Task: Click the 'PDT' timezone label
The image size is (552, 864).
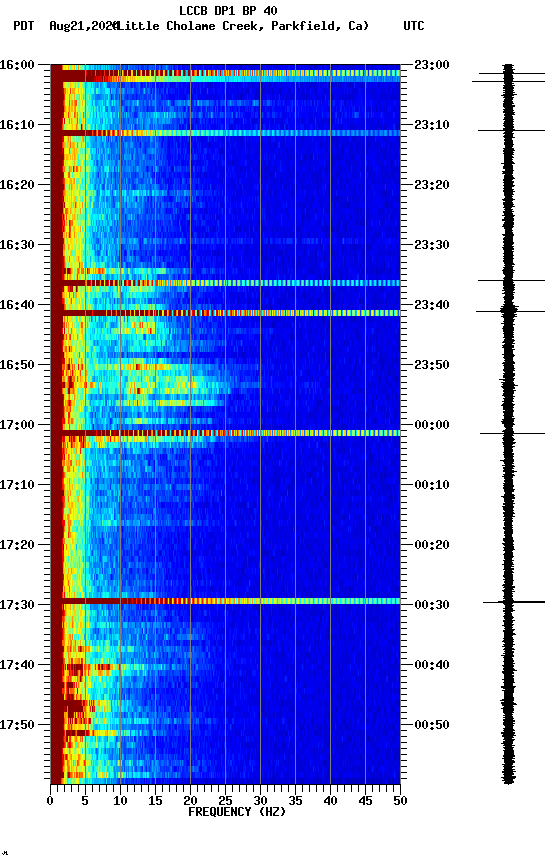Action: 24,26
